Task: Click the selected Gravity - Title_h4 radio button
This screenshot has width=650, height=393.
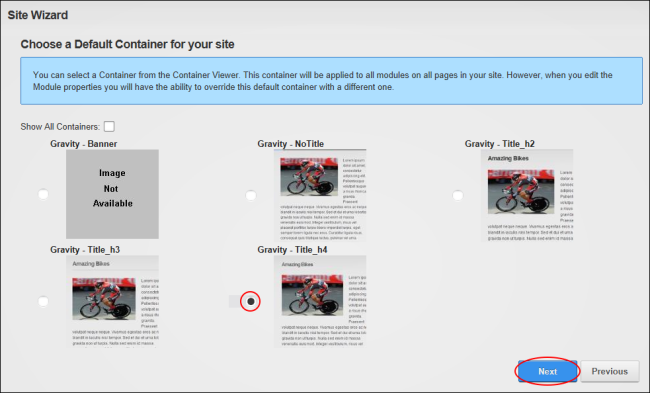Action: pos(250,301)
